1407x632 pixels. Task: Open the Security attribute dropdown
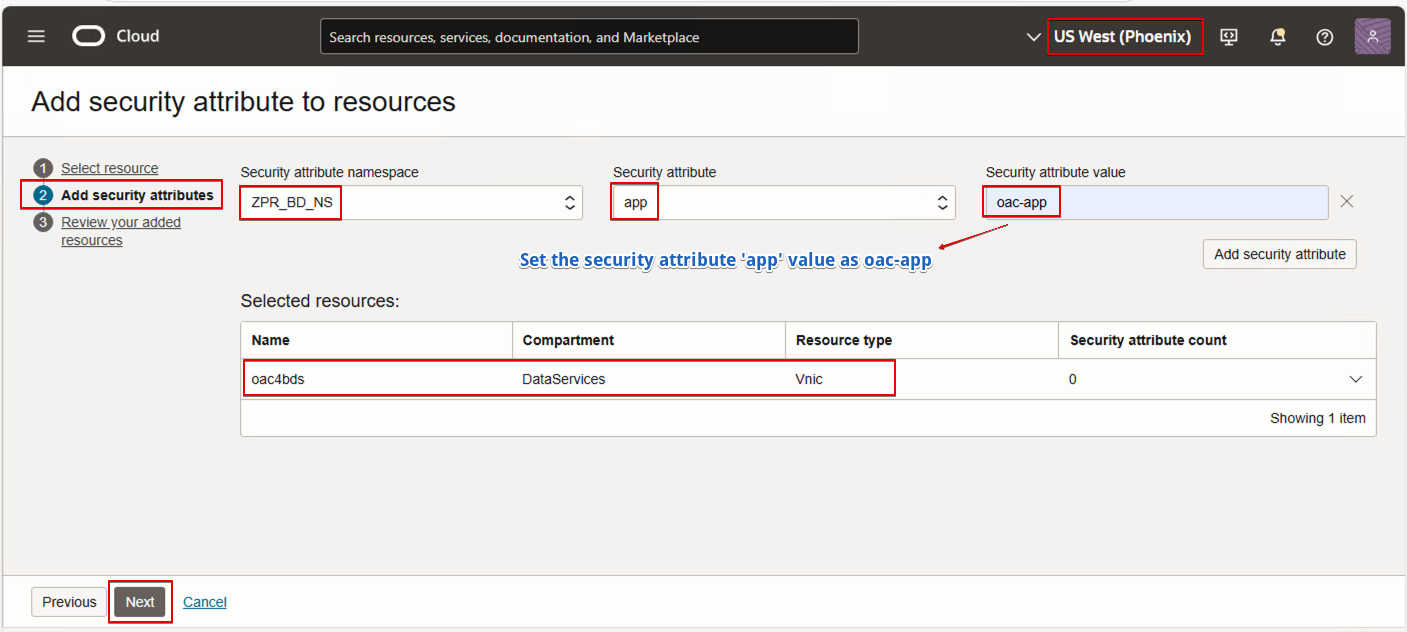(942, 203)
